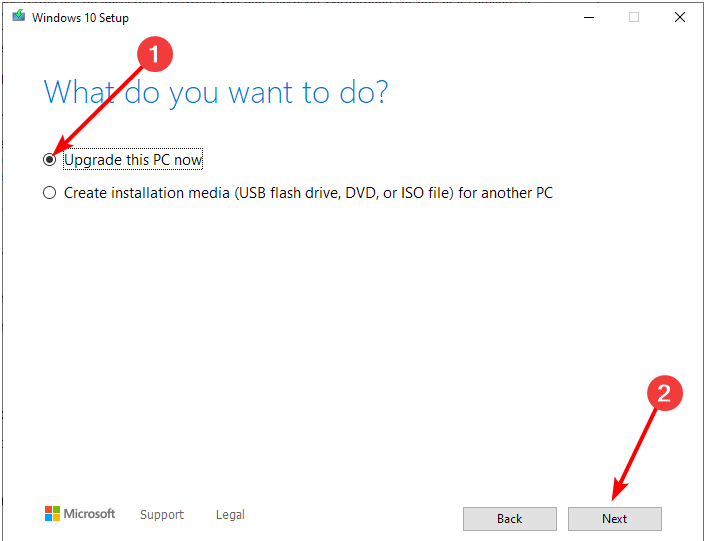Click the Microsoft logo in the footer
Screen dimensions: 705x541
pos(80,514)
